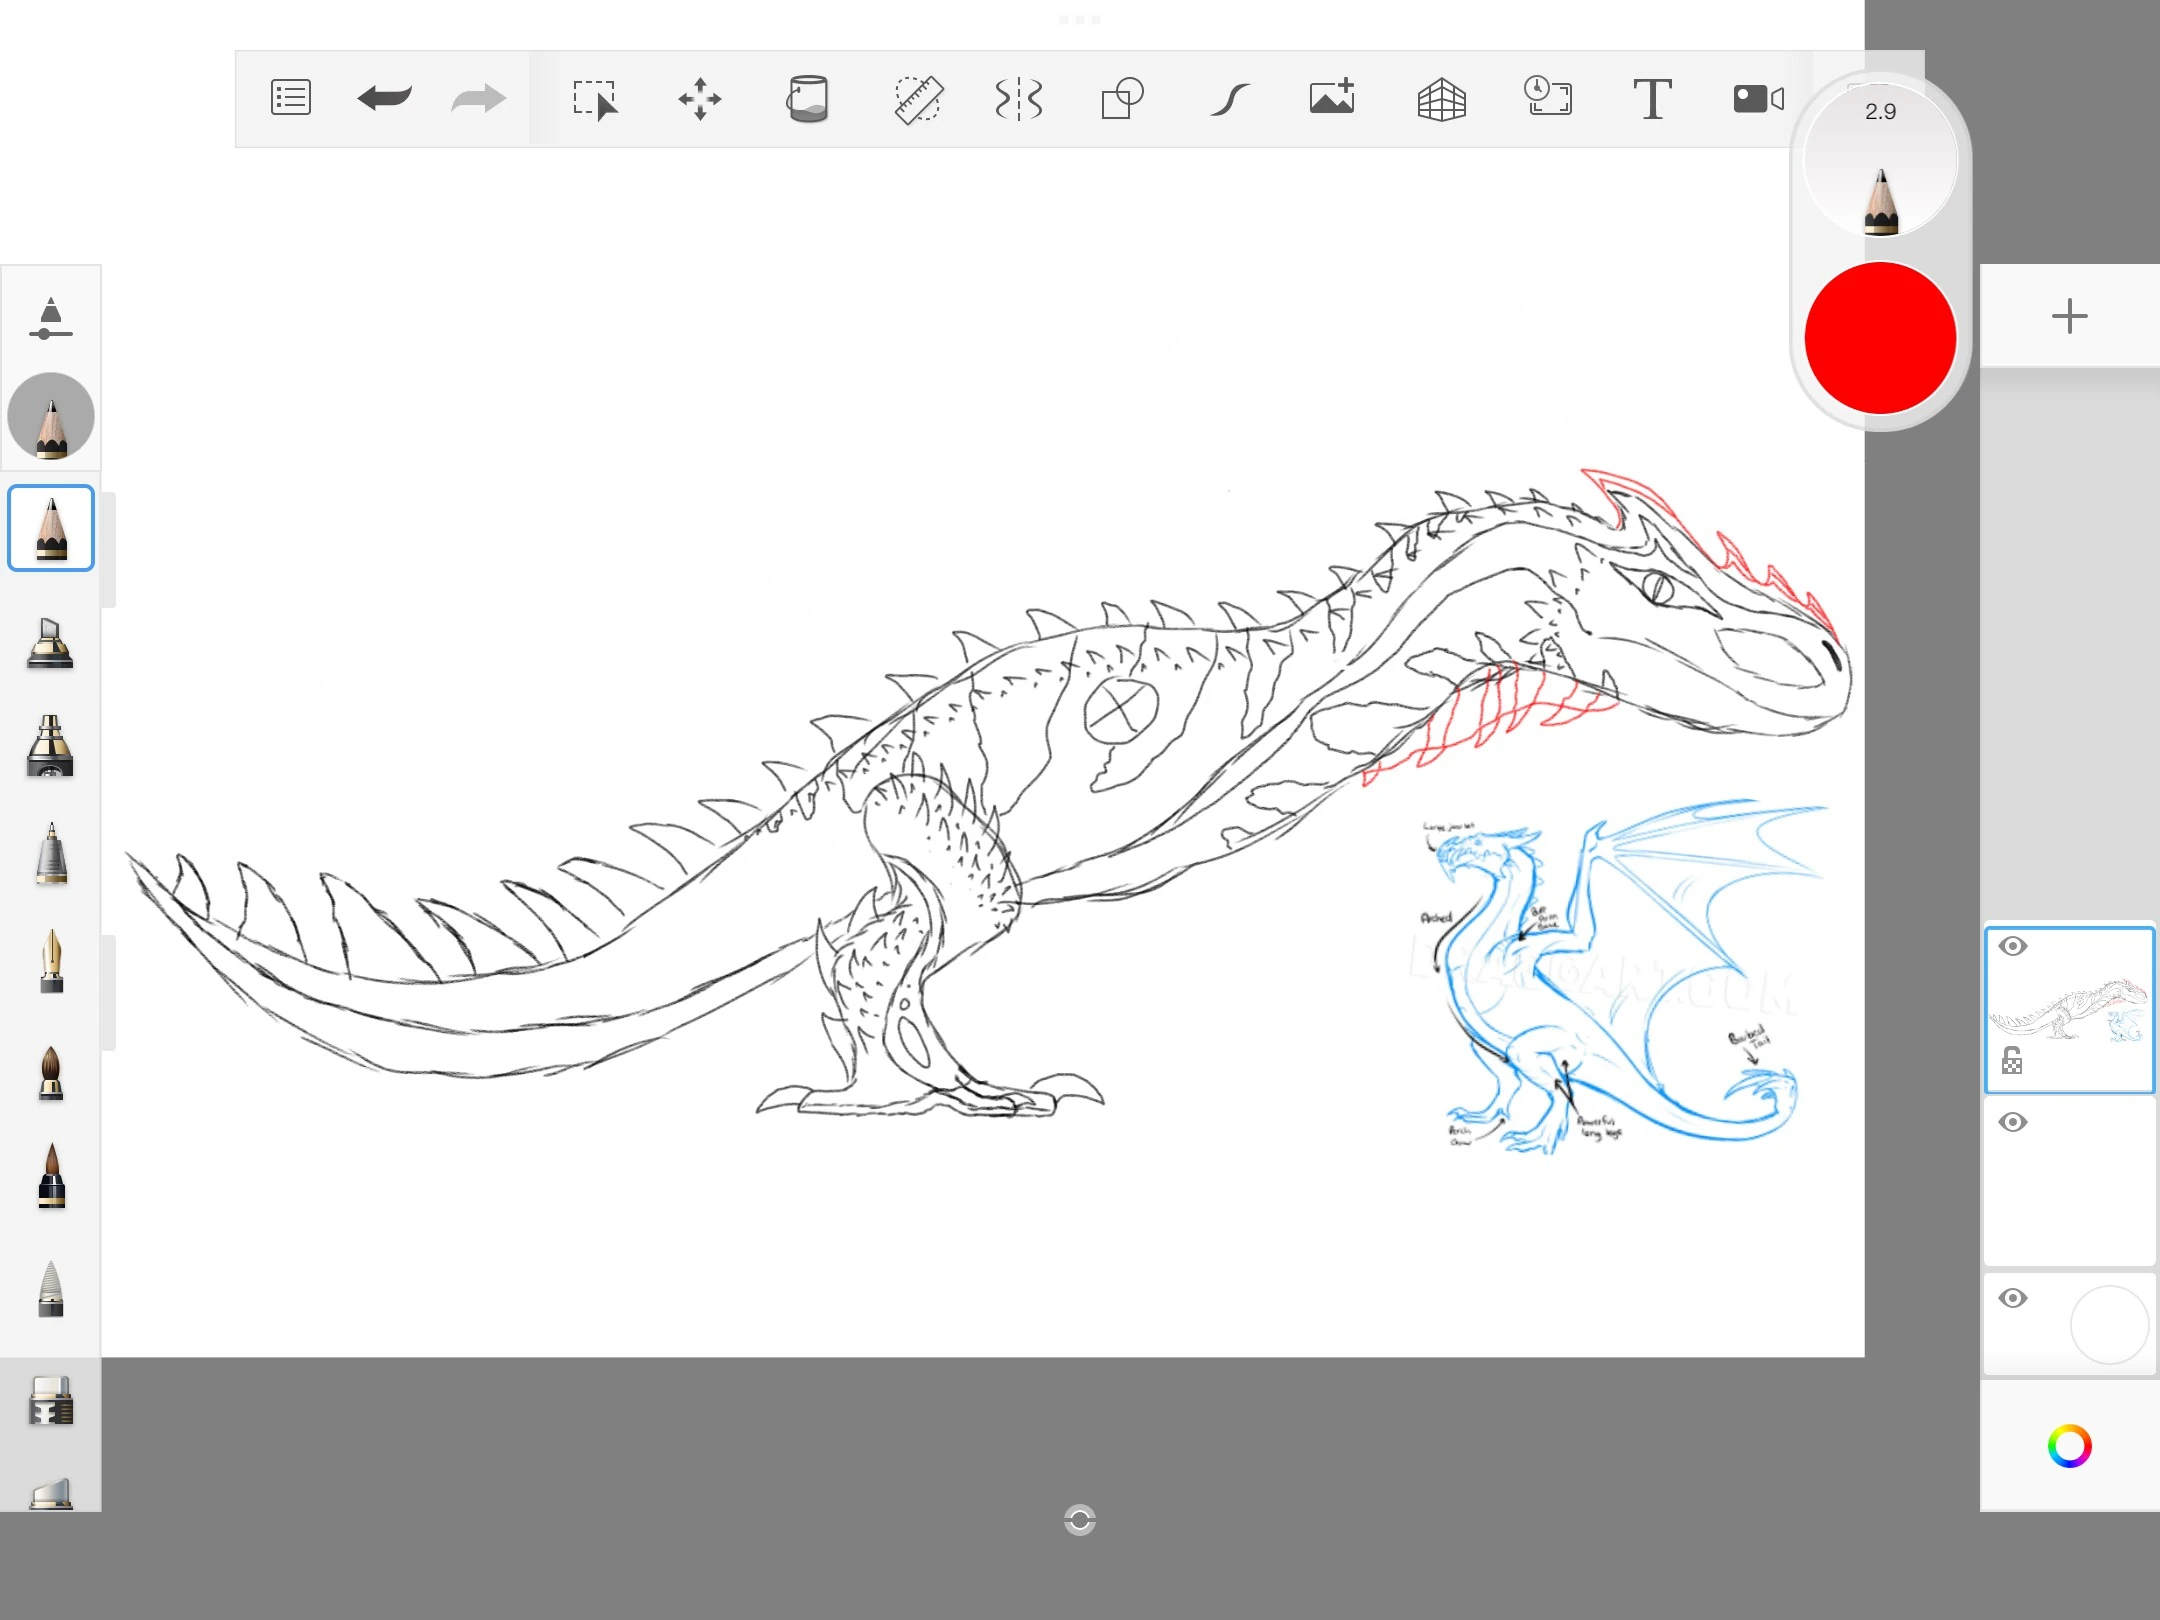Undo the last stroke
The image size is (2160, 1620).
(x=384, y=98)
